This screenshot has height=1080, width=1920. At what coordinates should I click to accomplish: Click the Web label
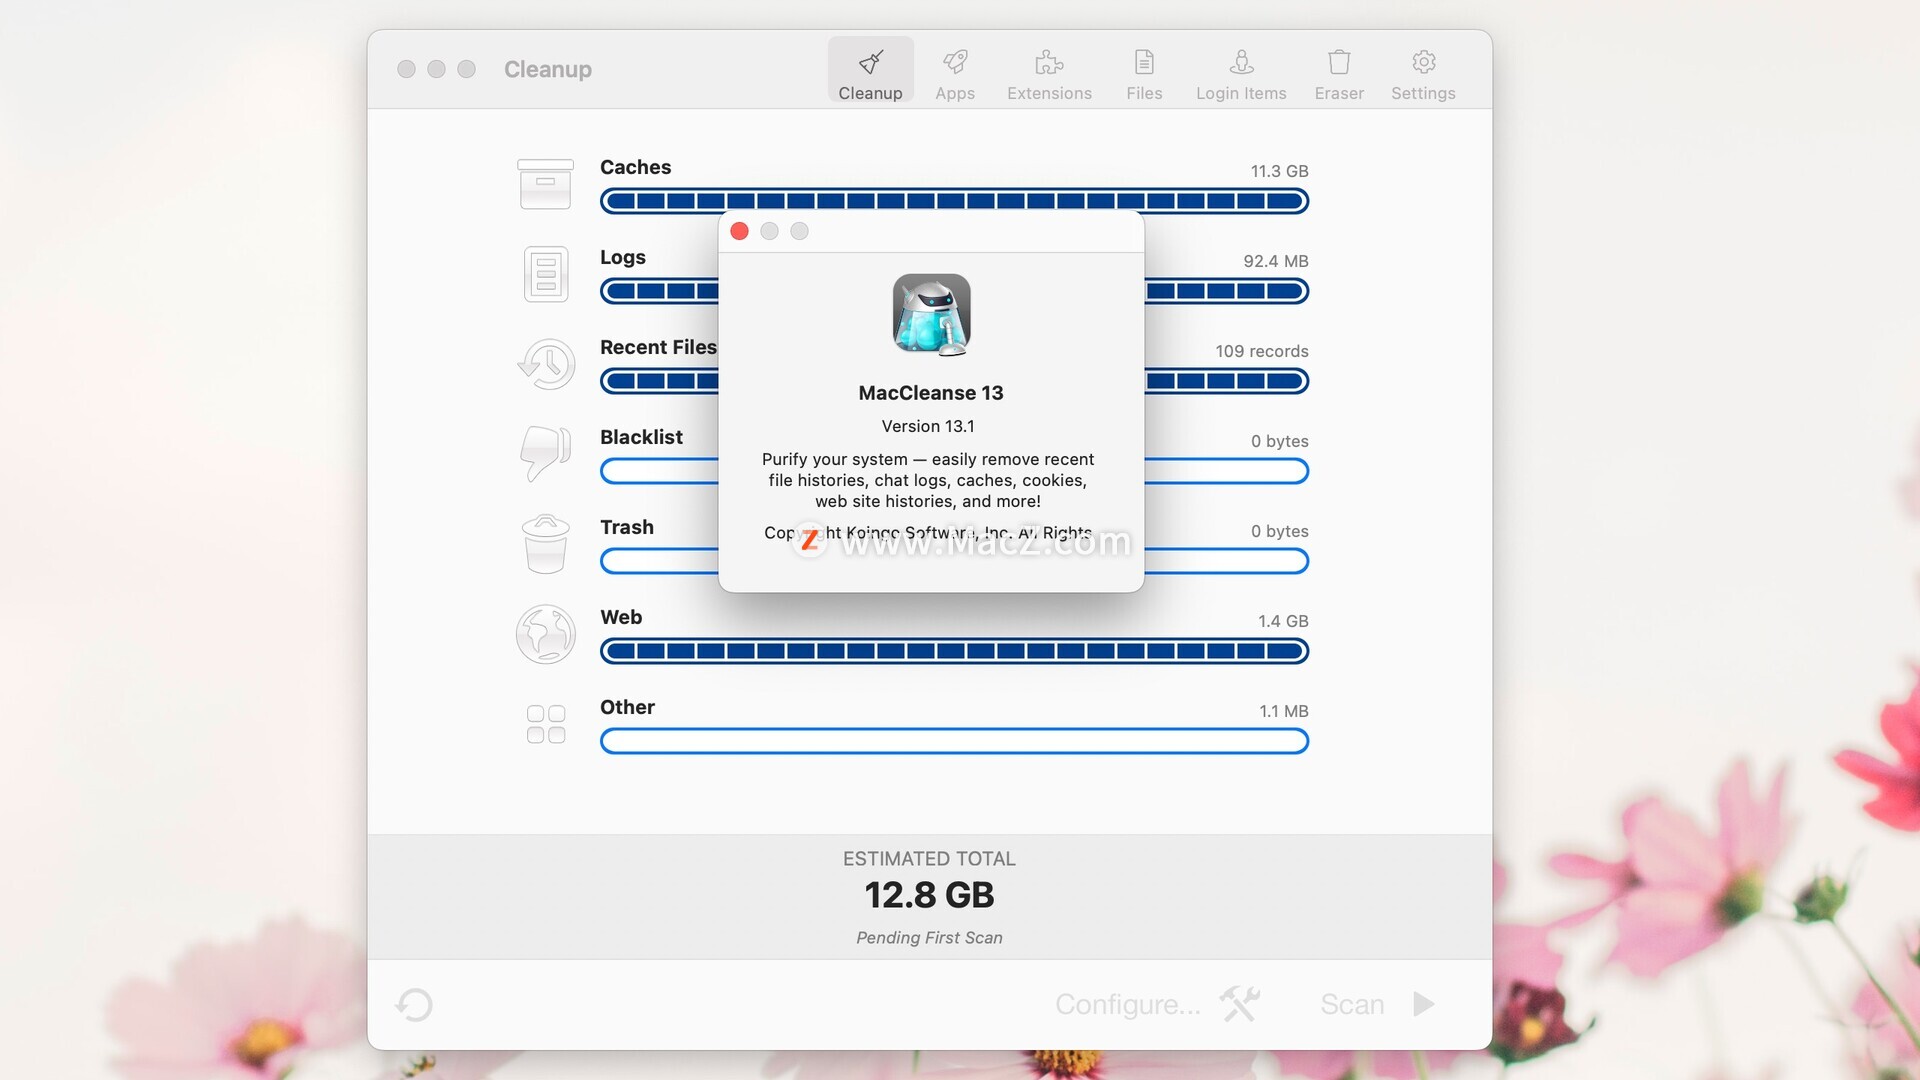(621, 617)
